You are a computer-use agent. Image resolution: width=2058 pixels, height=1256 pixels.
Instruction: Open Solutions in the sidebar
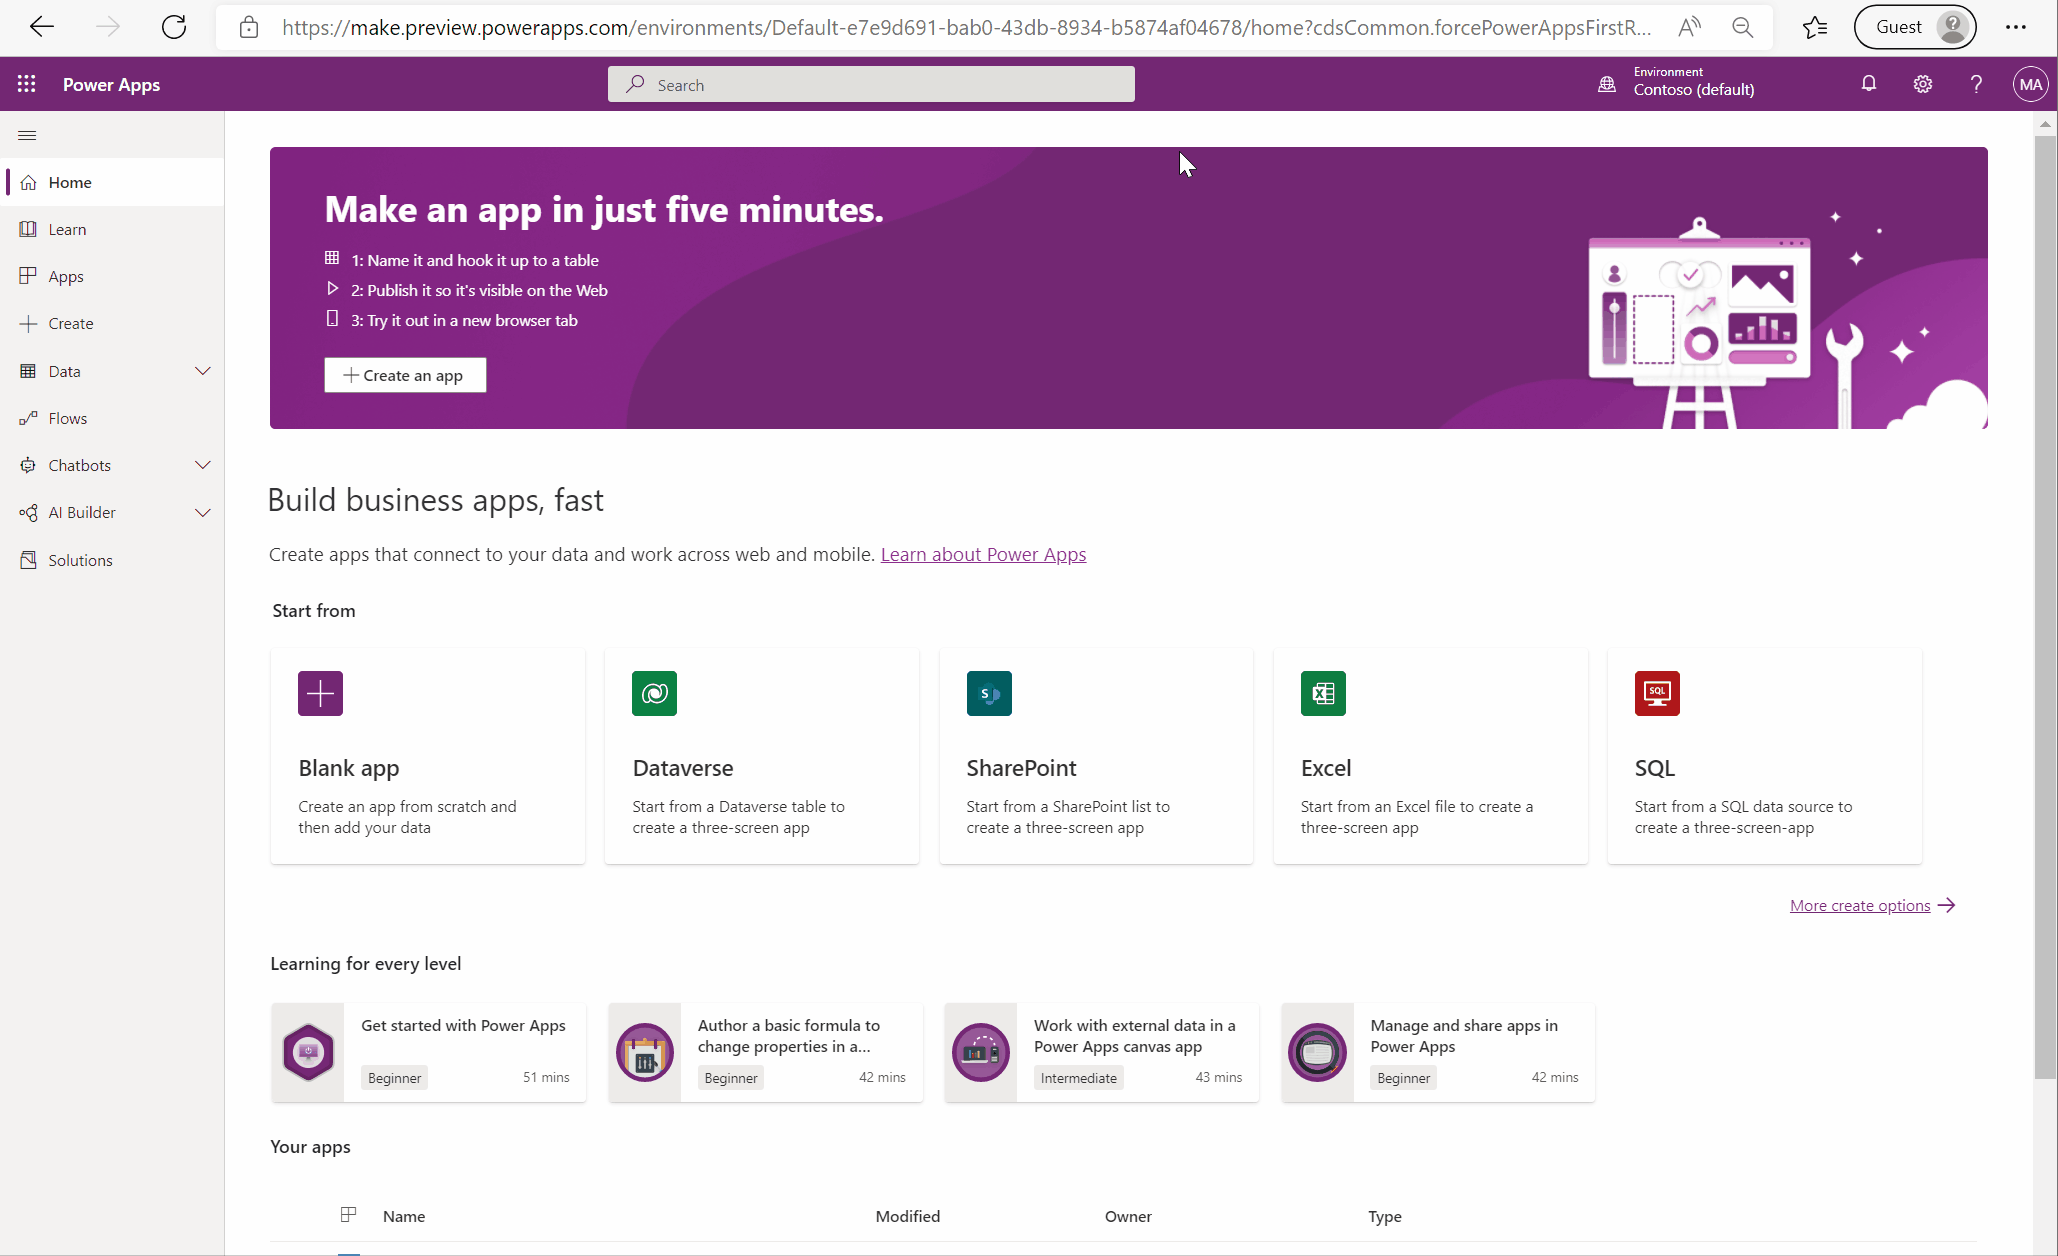[x=80, y=560]
